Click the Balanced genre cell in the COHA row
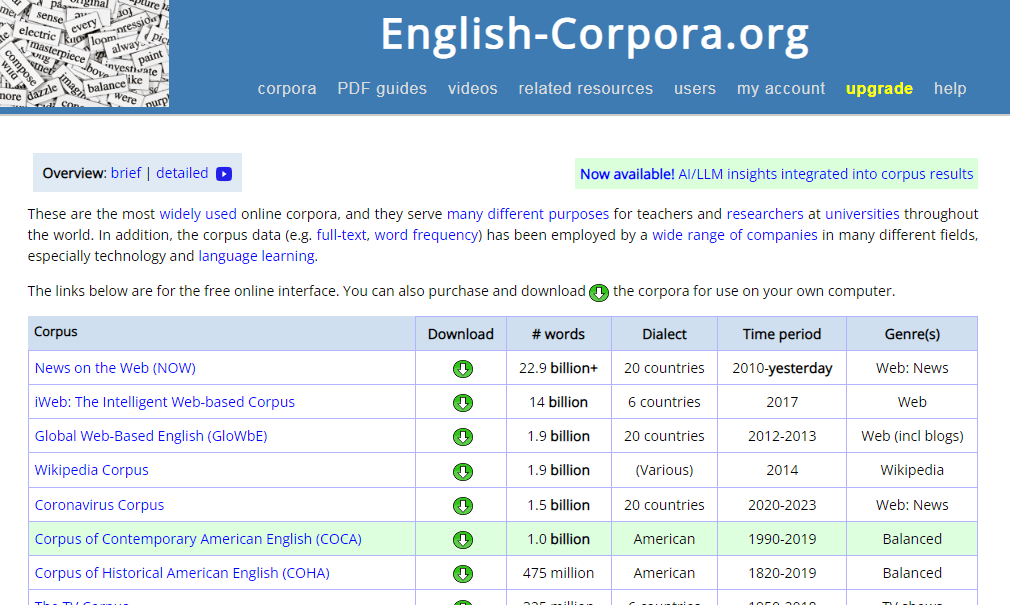Viewport: 1010px width, 605px height. pyautogui.click(x=912, y=573)
